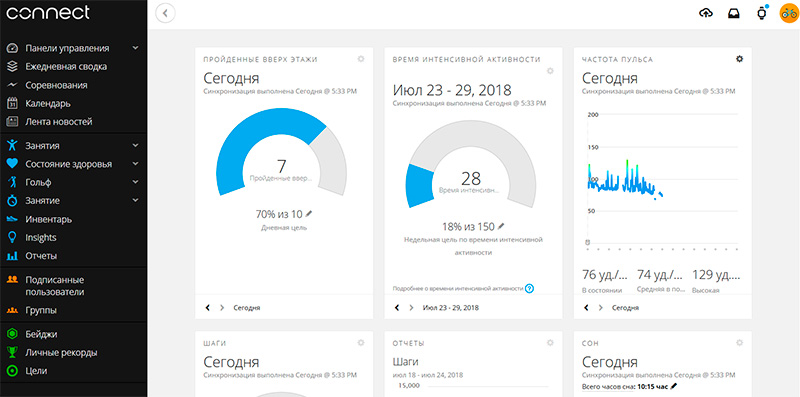This screenshot has height=397, width=800.
Task: Open the watch device icon in header
Action: tap(761, 14)
